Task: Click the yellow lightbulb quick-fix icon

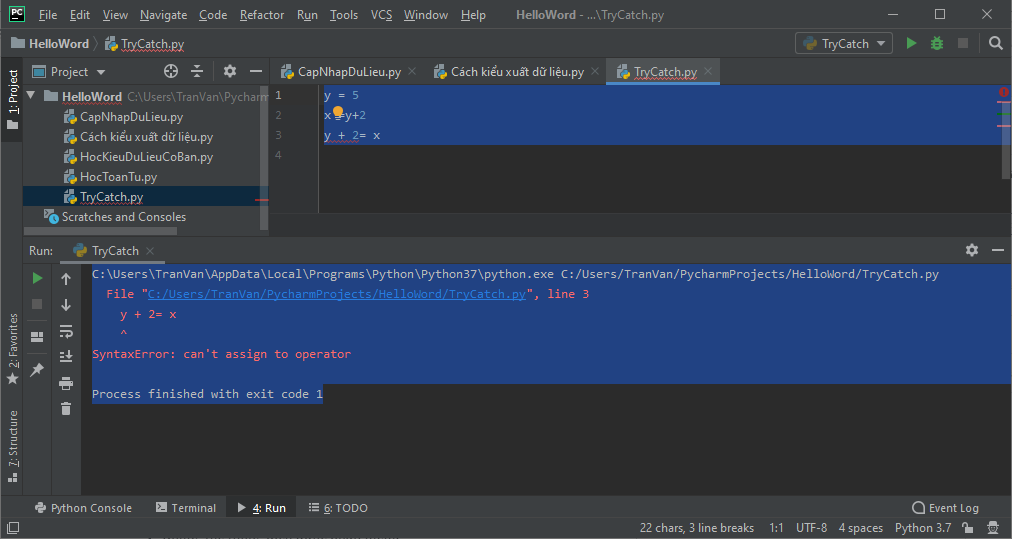Action: click(338, 114)
